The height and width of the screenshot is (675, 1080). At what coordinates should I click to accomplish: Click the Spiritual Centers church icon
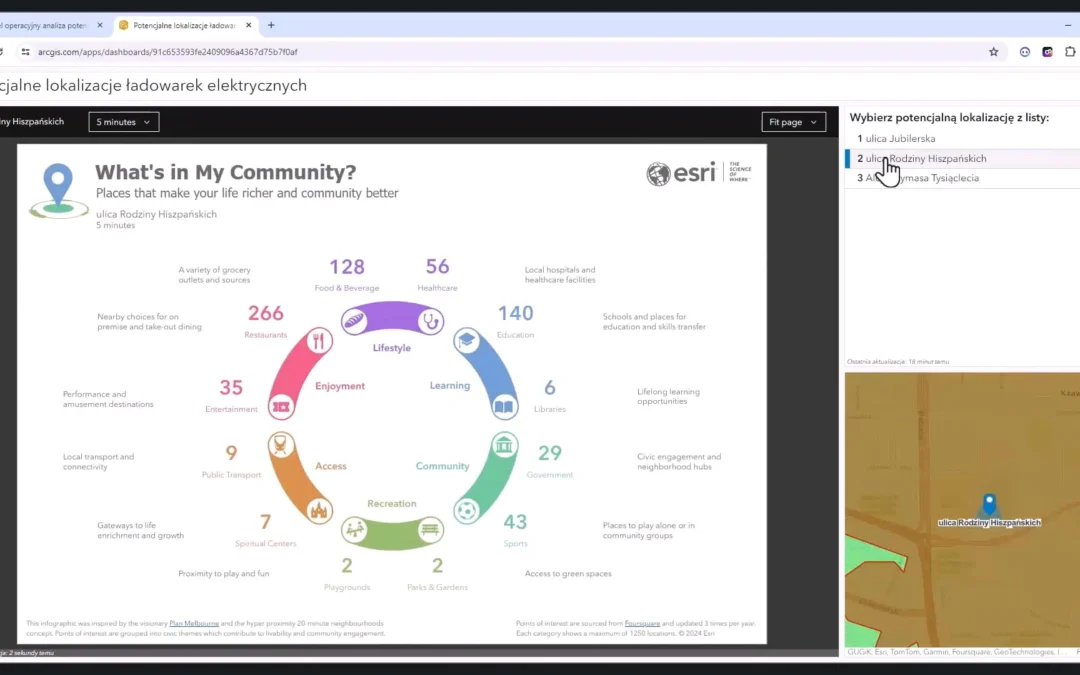tap(318, 511)
